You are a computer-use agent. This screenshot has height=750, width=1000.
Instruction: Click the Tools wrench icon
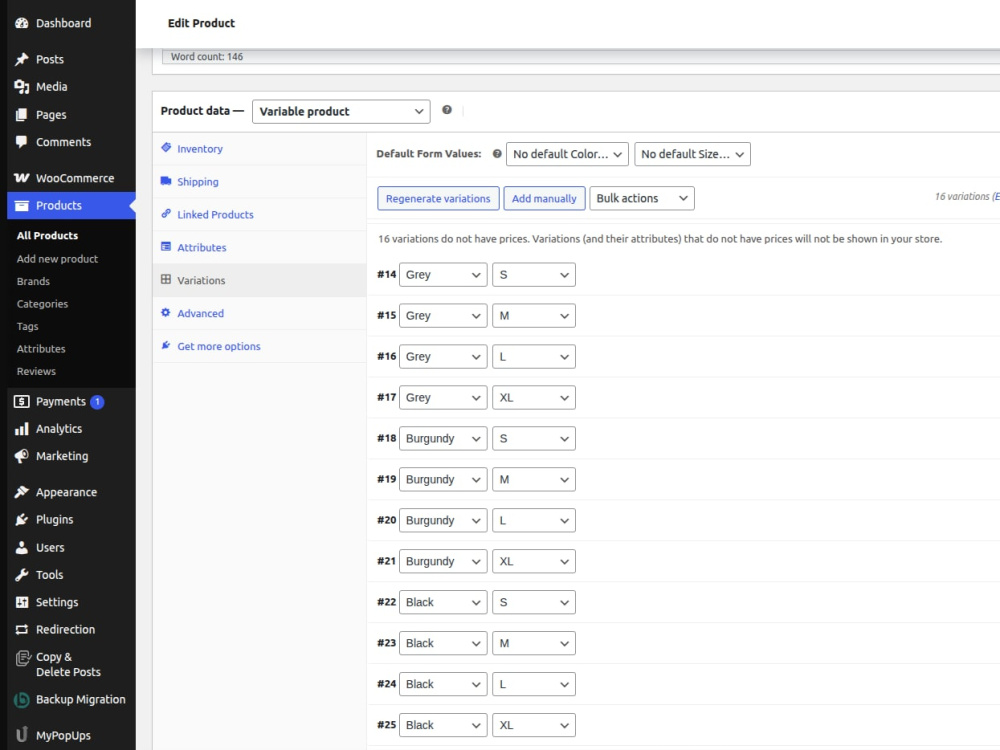(x=22, y=575)
